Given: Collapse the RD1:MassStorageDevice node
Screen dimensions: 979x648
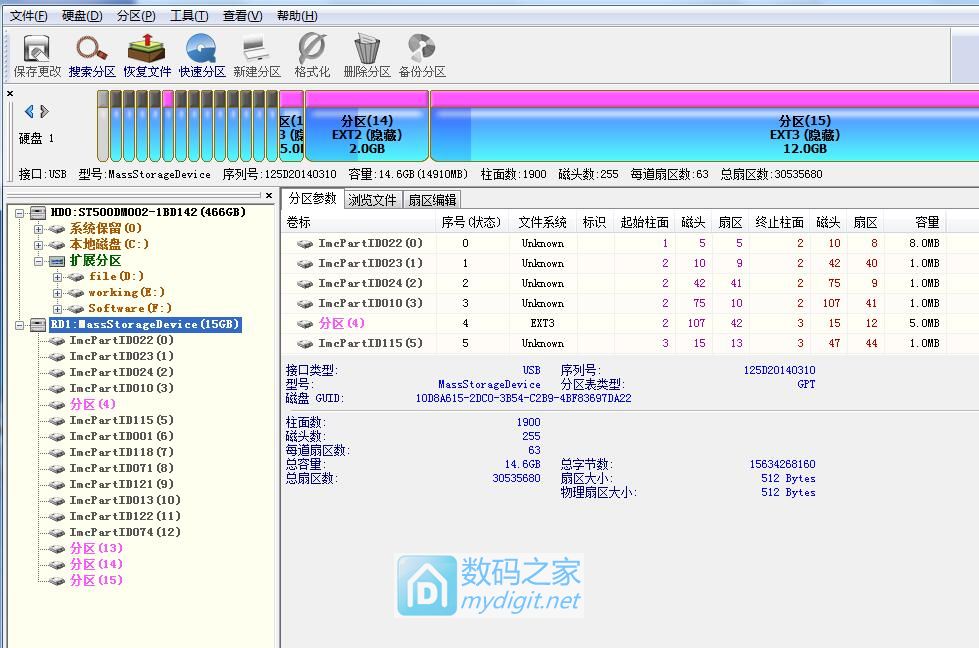Looking at the screenshot, I should (x=20, y=325).
